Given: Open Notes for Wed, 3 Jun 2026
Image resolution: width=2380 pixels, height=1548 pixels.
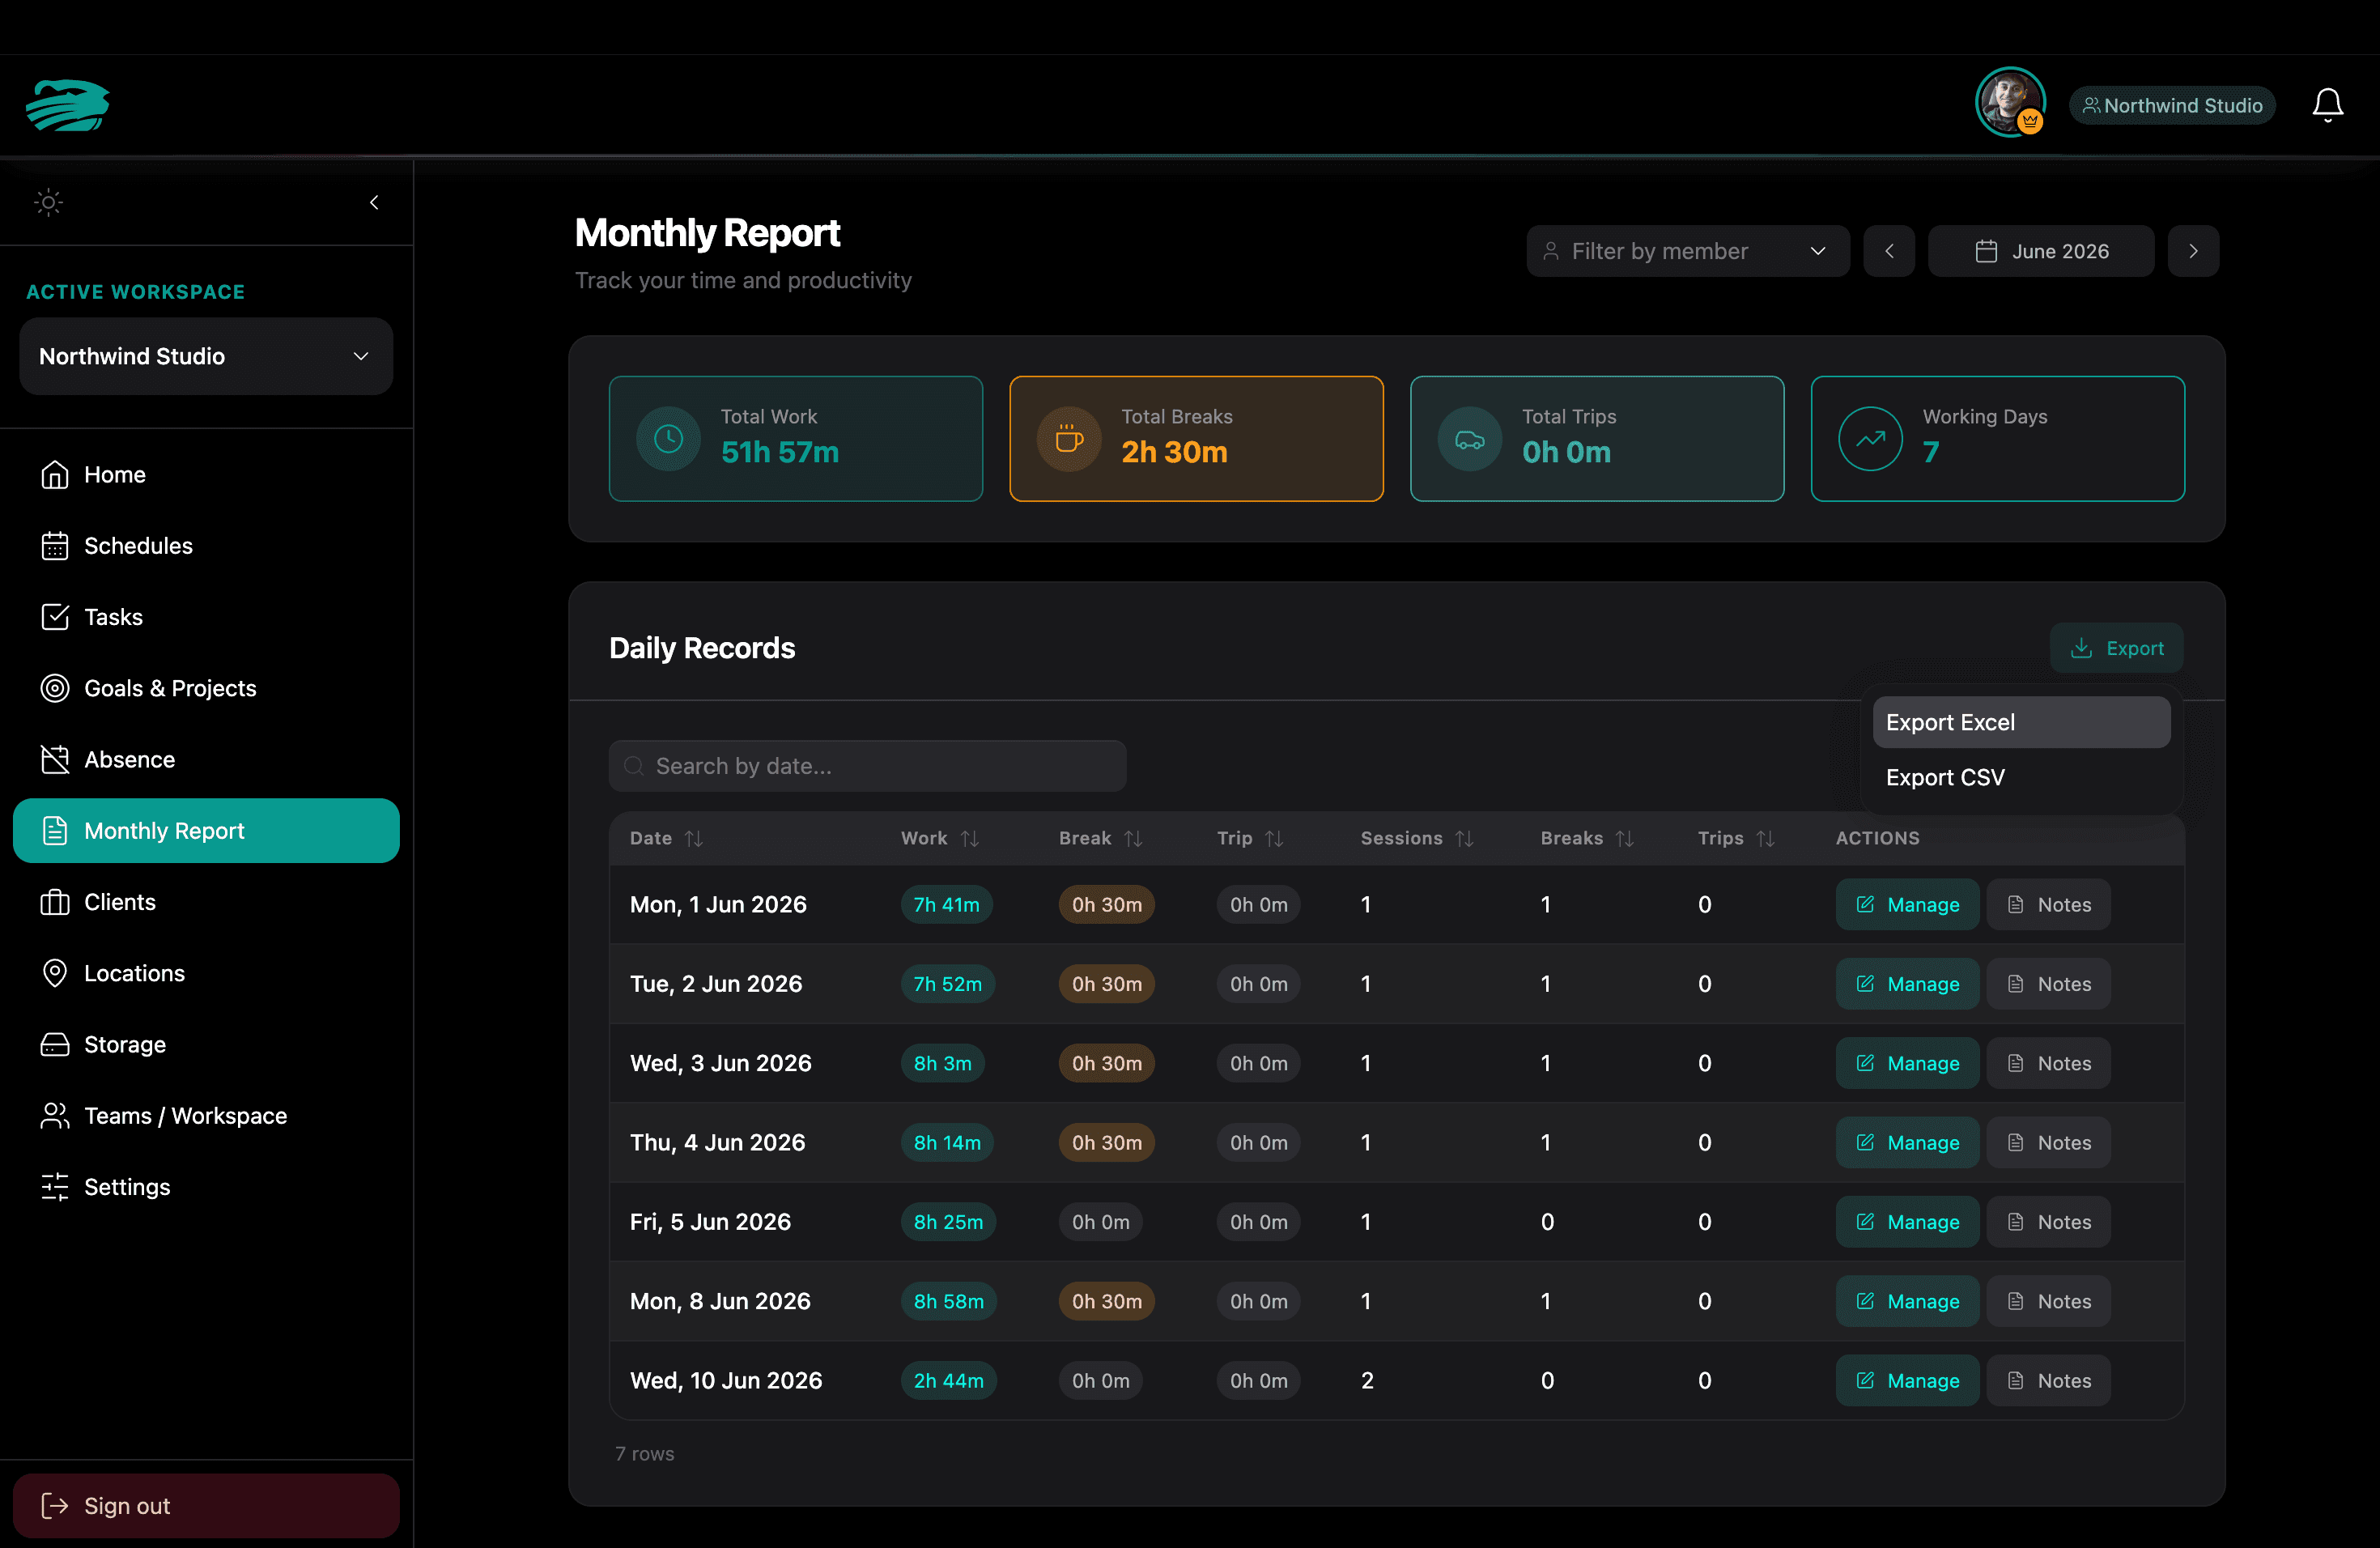Looking at the screenshot, I should [x=2048, y=1063].
